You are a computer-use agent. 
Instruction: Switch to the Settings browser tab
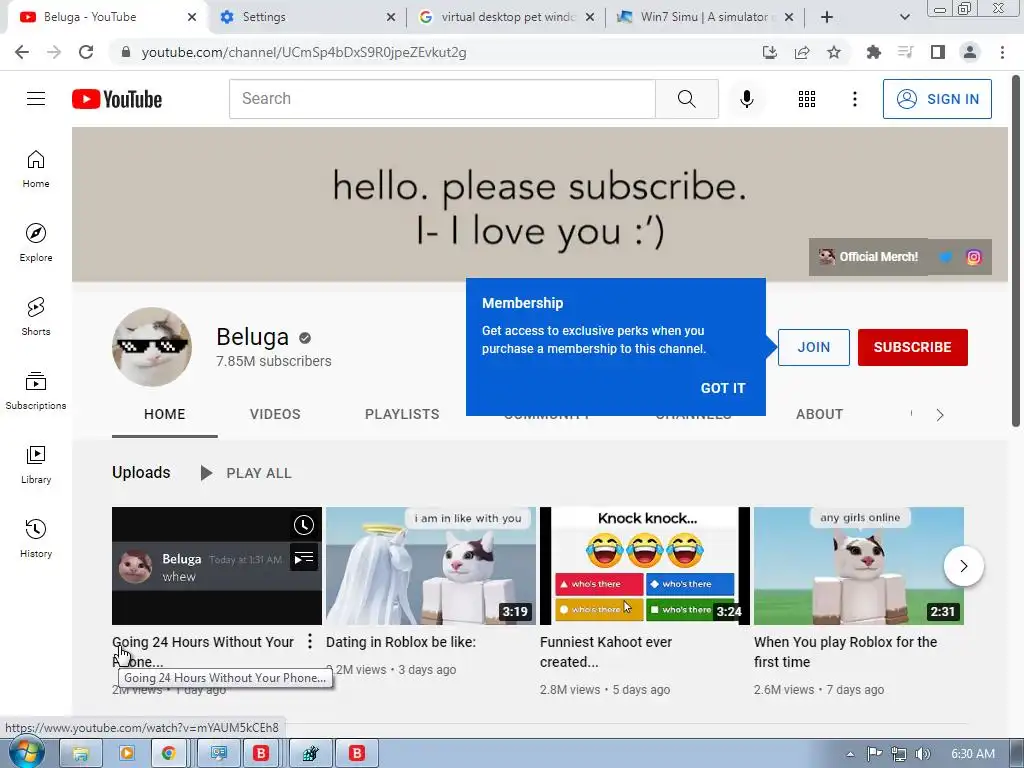pos(307,17)
